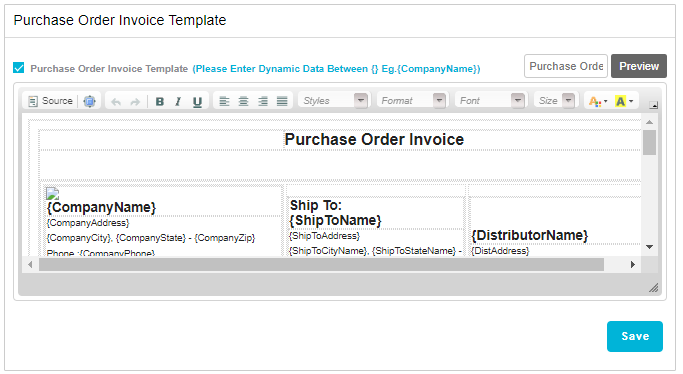Image resolution: width=683 pixels, height=374 pixels.
Task: Open the text color picker
Action: 598,101
